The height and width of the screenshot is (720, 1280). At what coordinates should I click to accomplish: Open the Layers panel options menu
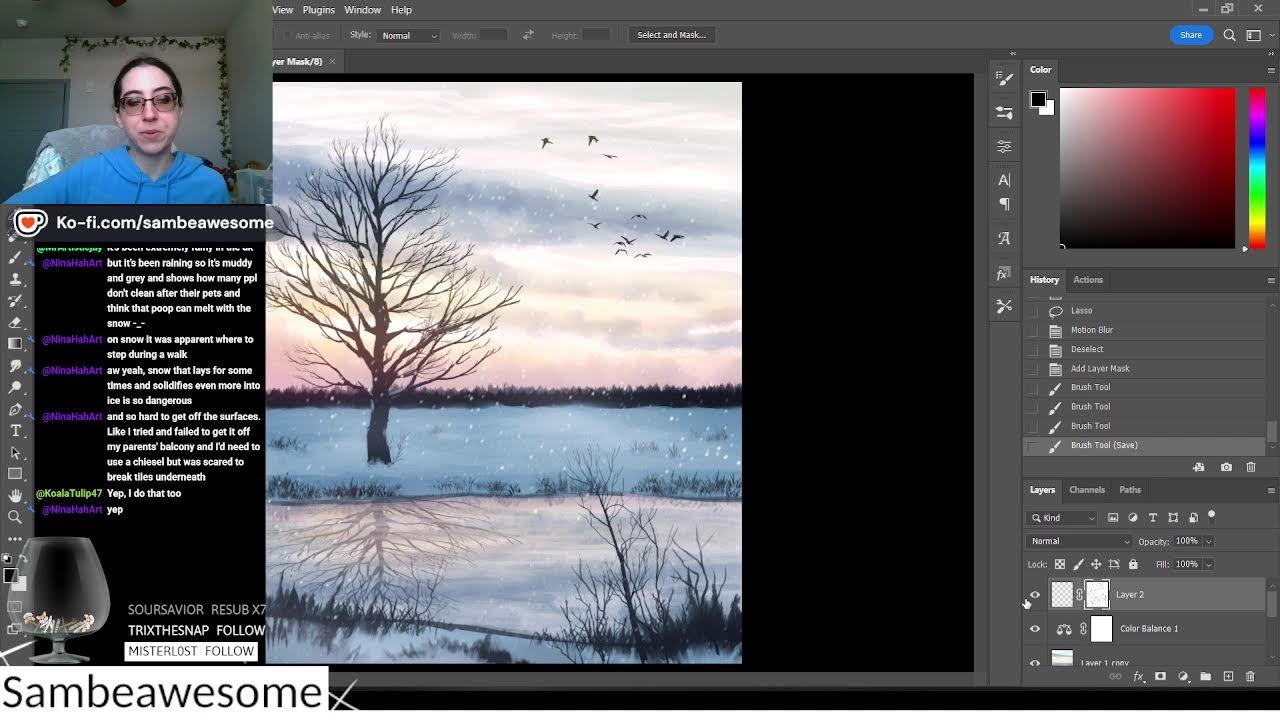(x=1271, y=490)
